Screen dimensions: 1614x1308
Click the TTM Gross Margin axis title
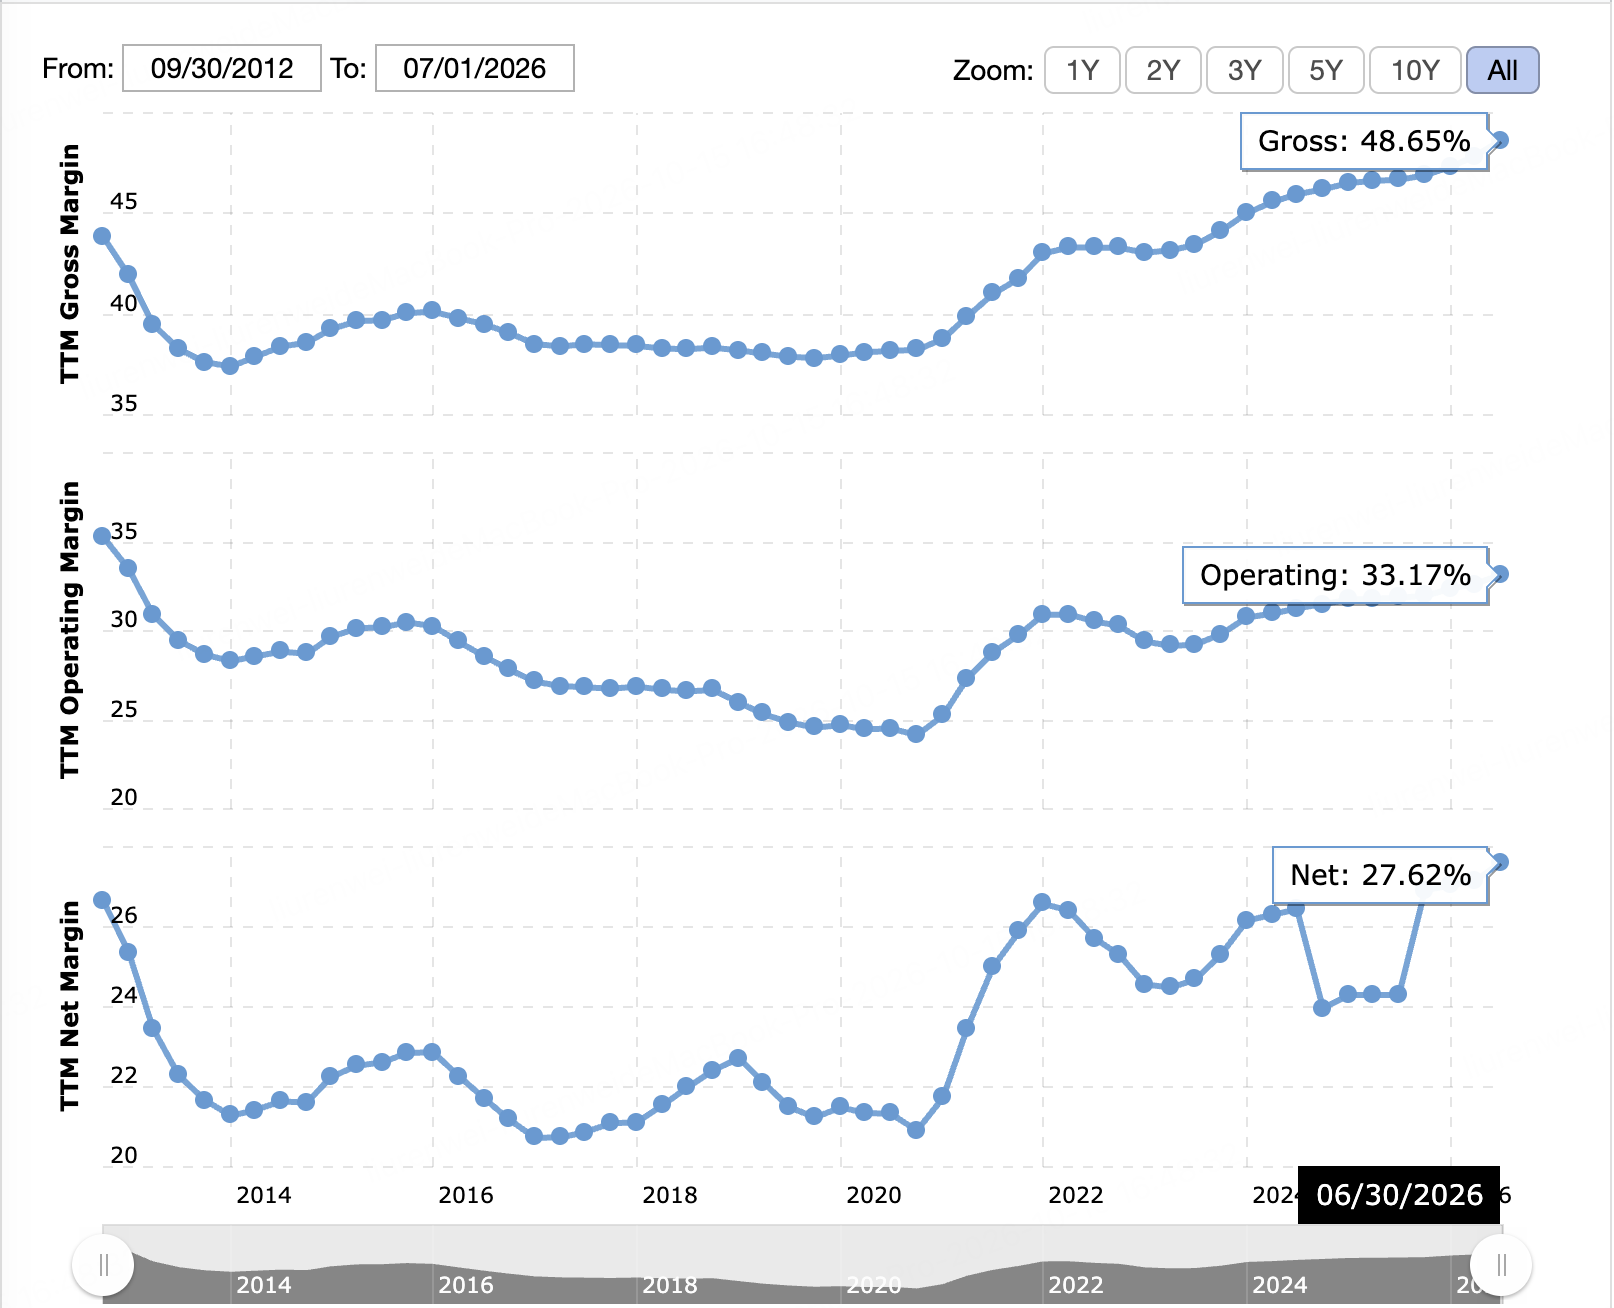click(x=69, y=263)
